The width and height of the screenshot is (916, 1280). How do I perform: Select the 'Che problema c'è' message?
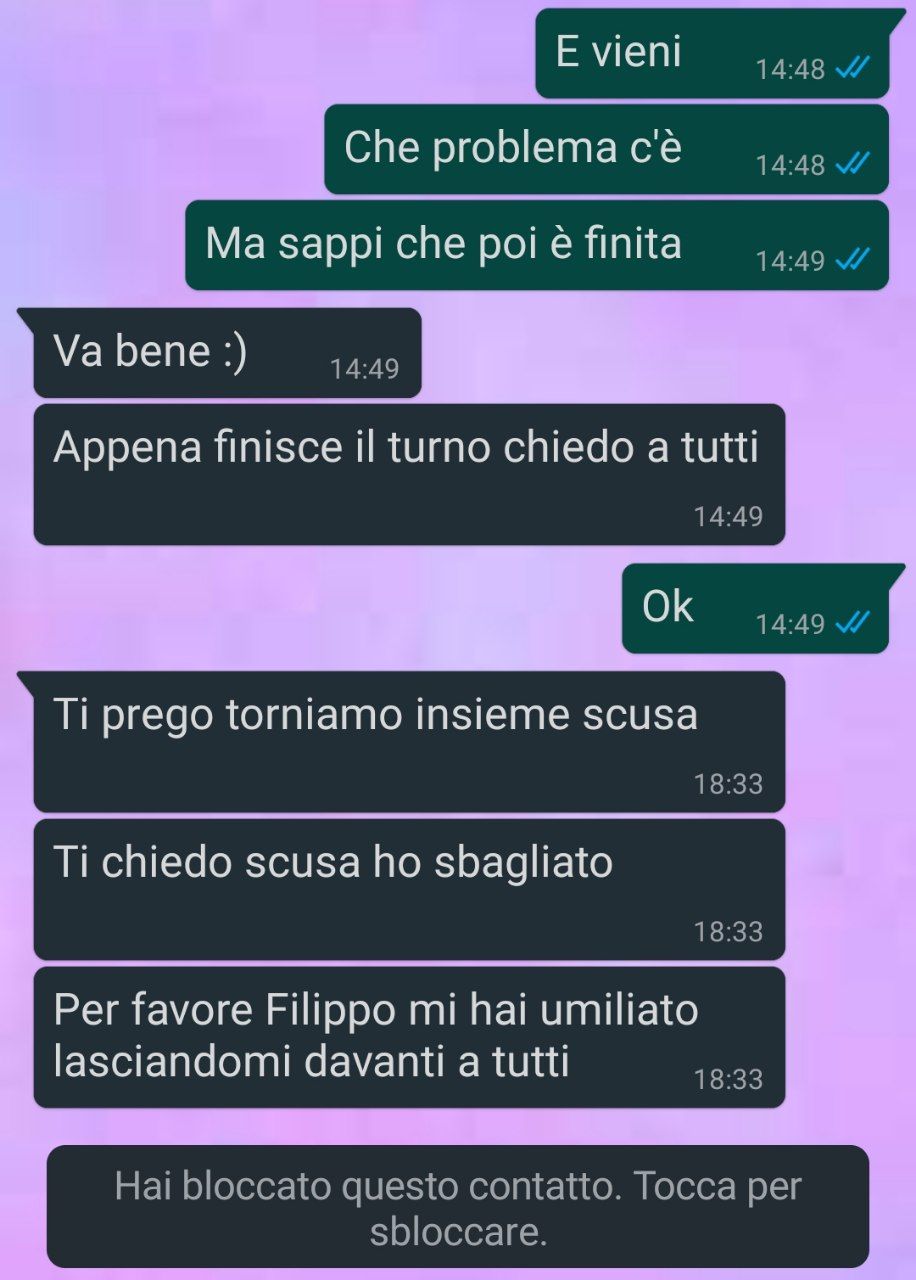pyautogui.click(x=606, y=149)
